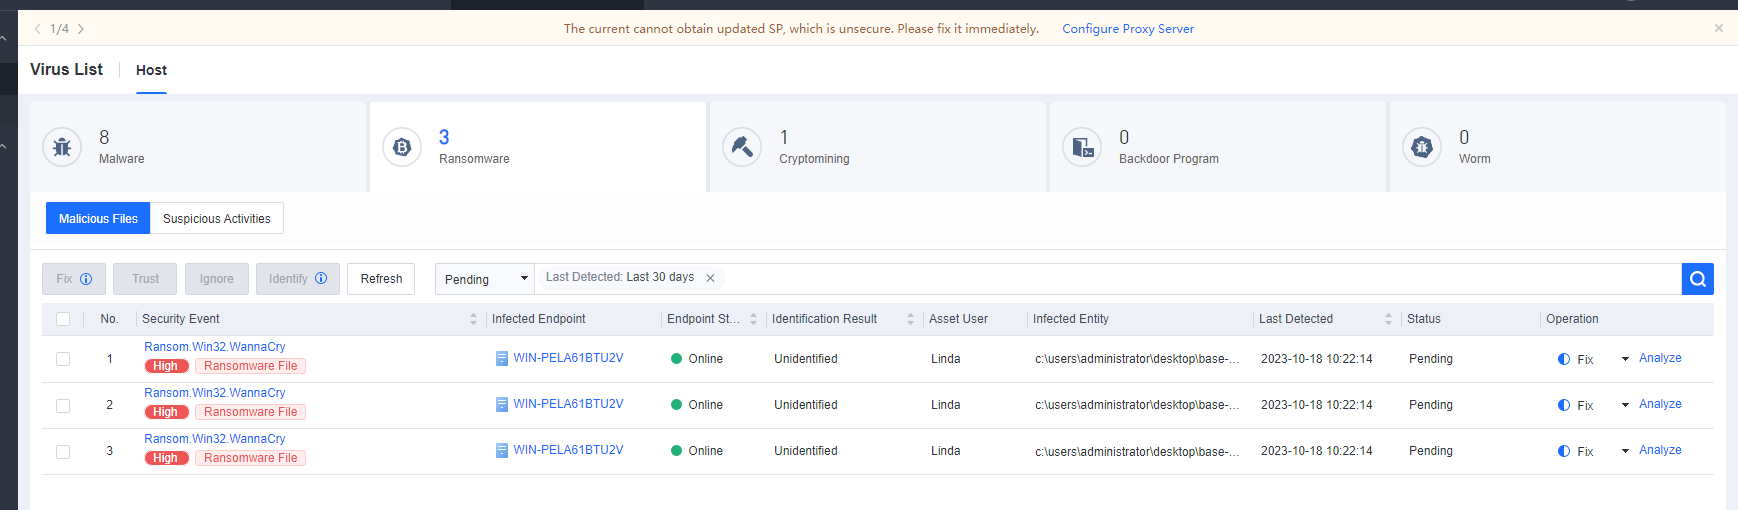1738x510 pixels.
Task: Click the blue search magnifier button
Action: tap(1697, 279)
